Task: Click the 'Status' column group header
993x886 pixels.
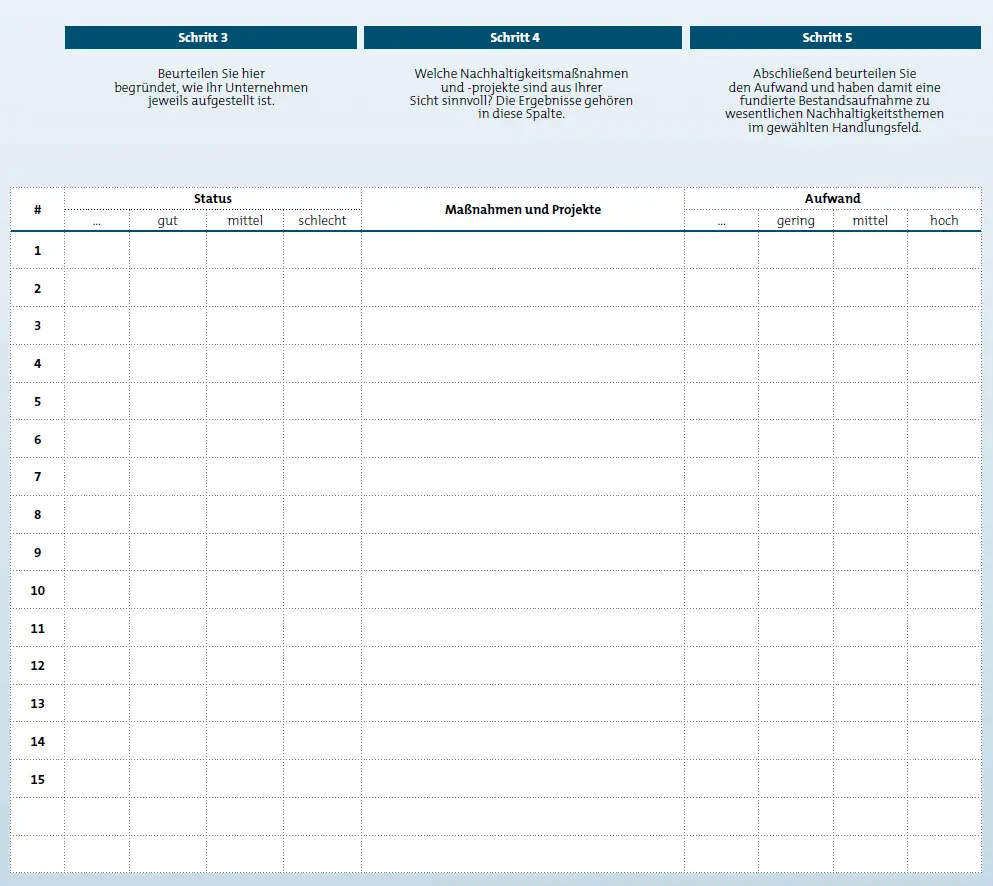Action: point(212,199)
